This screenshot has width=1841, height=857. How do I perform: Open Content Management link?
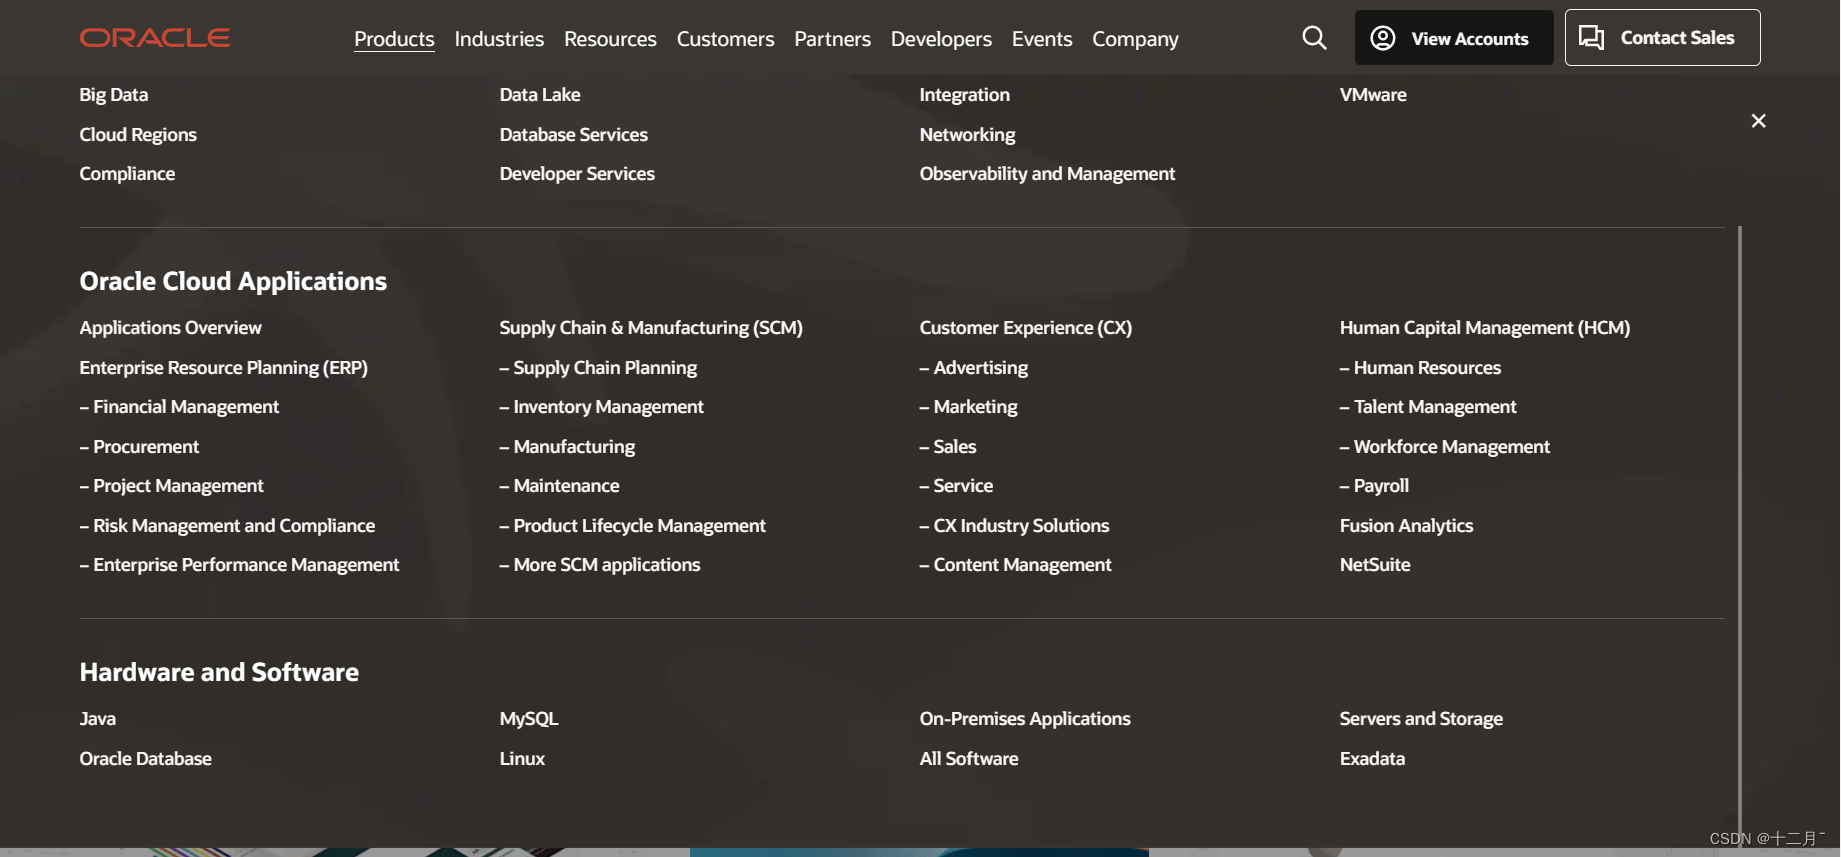tap(1015, 565)
